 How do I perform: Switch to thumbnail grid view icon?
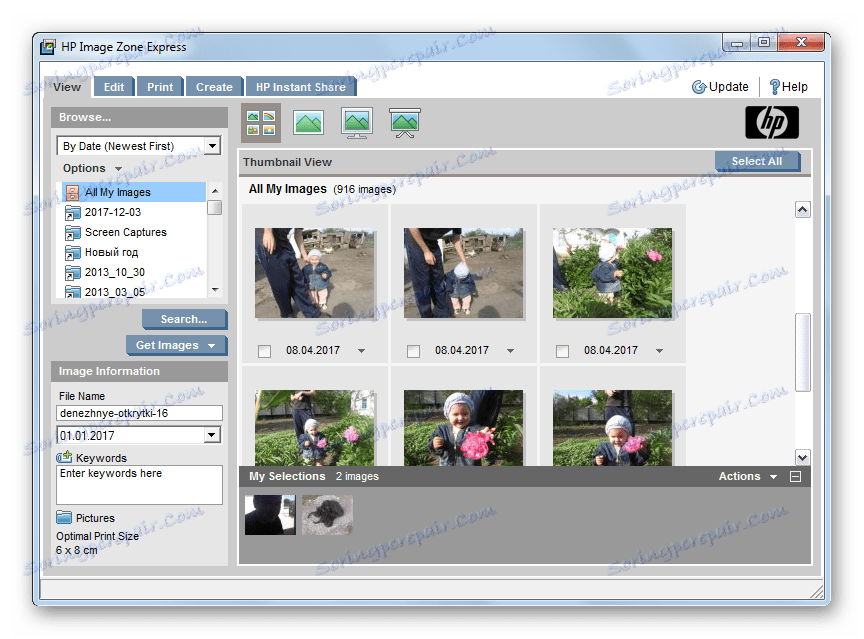pyautogui.click(x=261, y=123)
